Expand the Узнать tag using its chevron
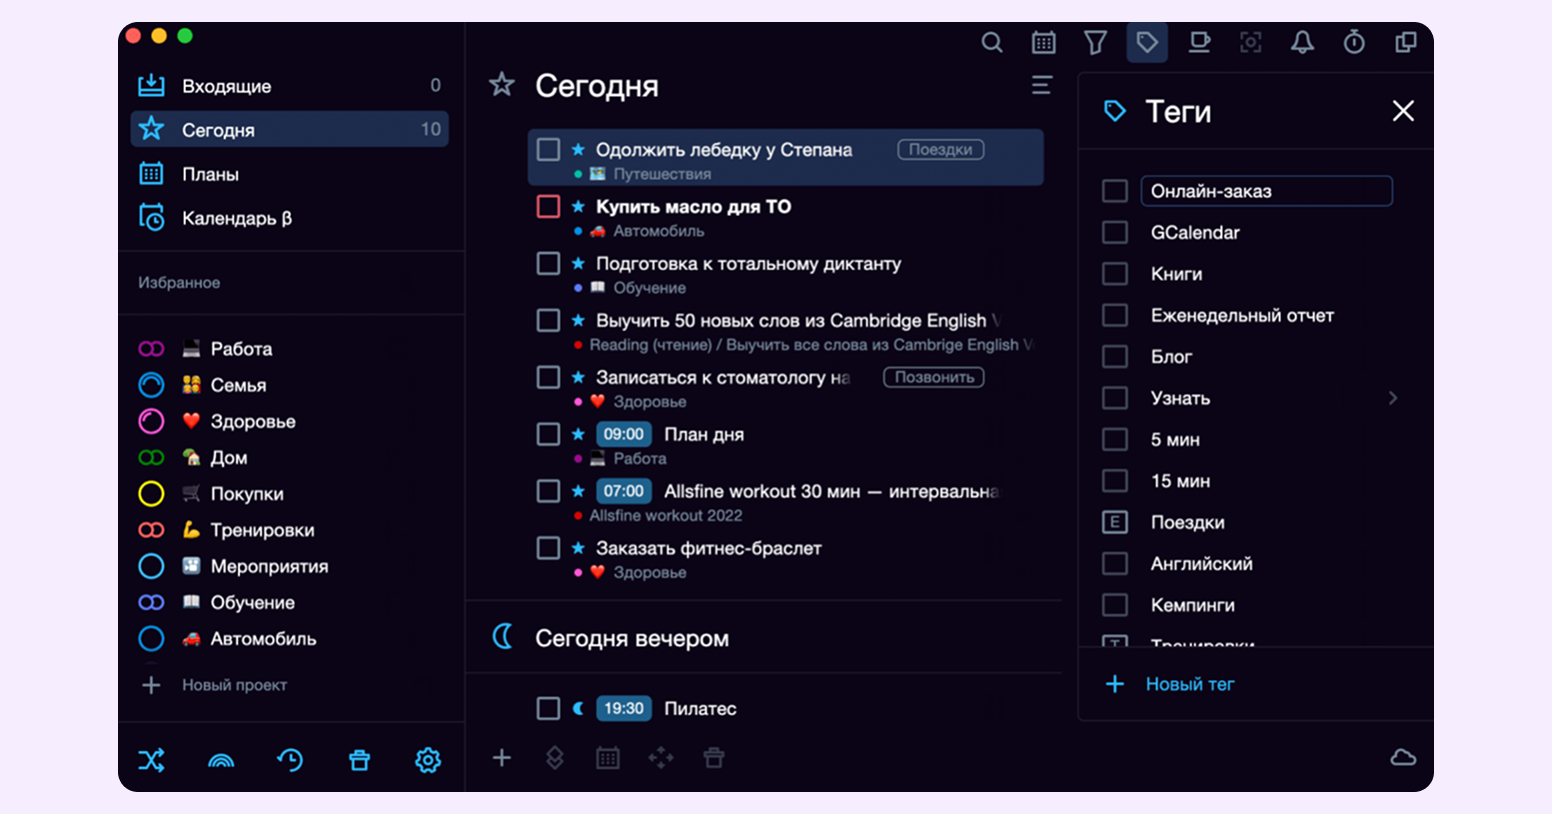 pyautogui.click(x=1393, y=398)
